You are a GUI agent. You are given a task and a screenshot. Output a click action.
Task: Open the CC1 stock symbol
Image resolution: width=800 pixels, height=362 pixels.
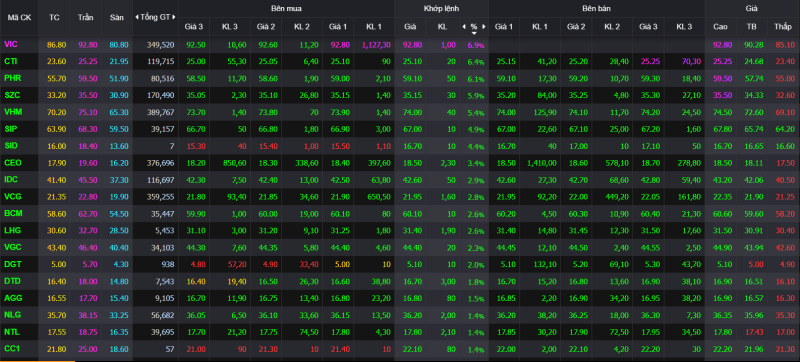click(x=12, y=349)
